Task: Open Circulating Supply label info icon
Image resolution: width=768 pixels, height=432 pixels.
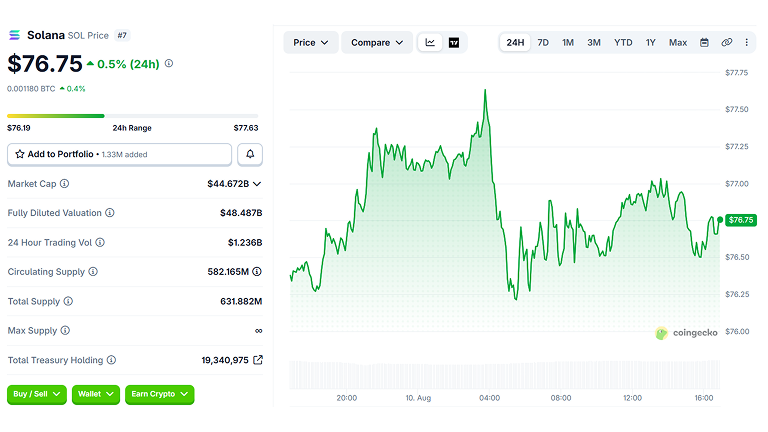Action: click(x=93, y=272)
